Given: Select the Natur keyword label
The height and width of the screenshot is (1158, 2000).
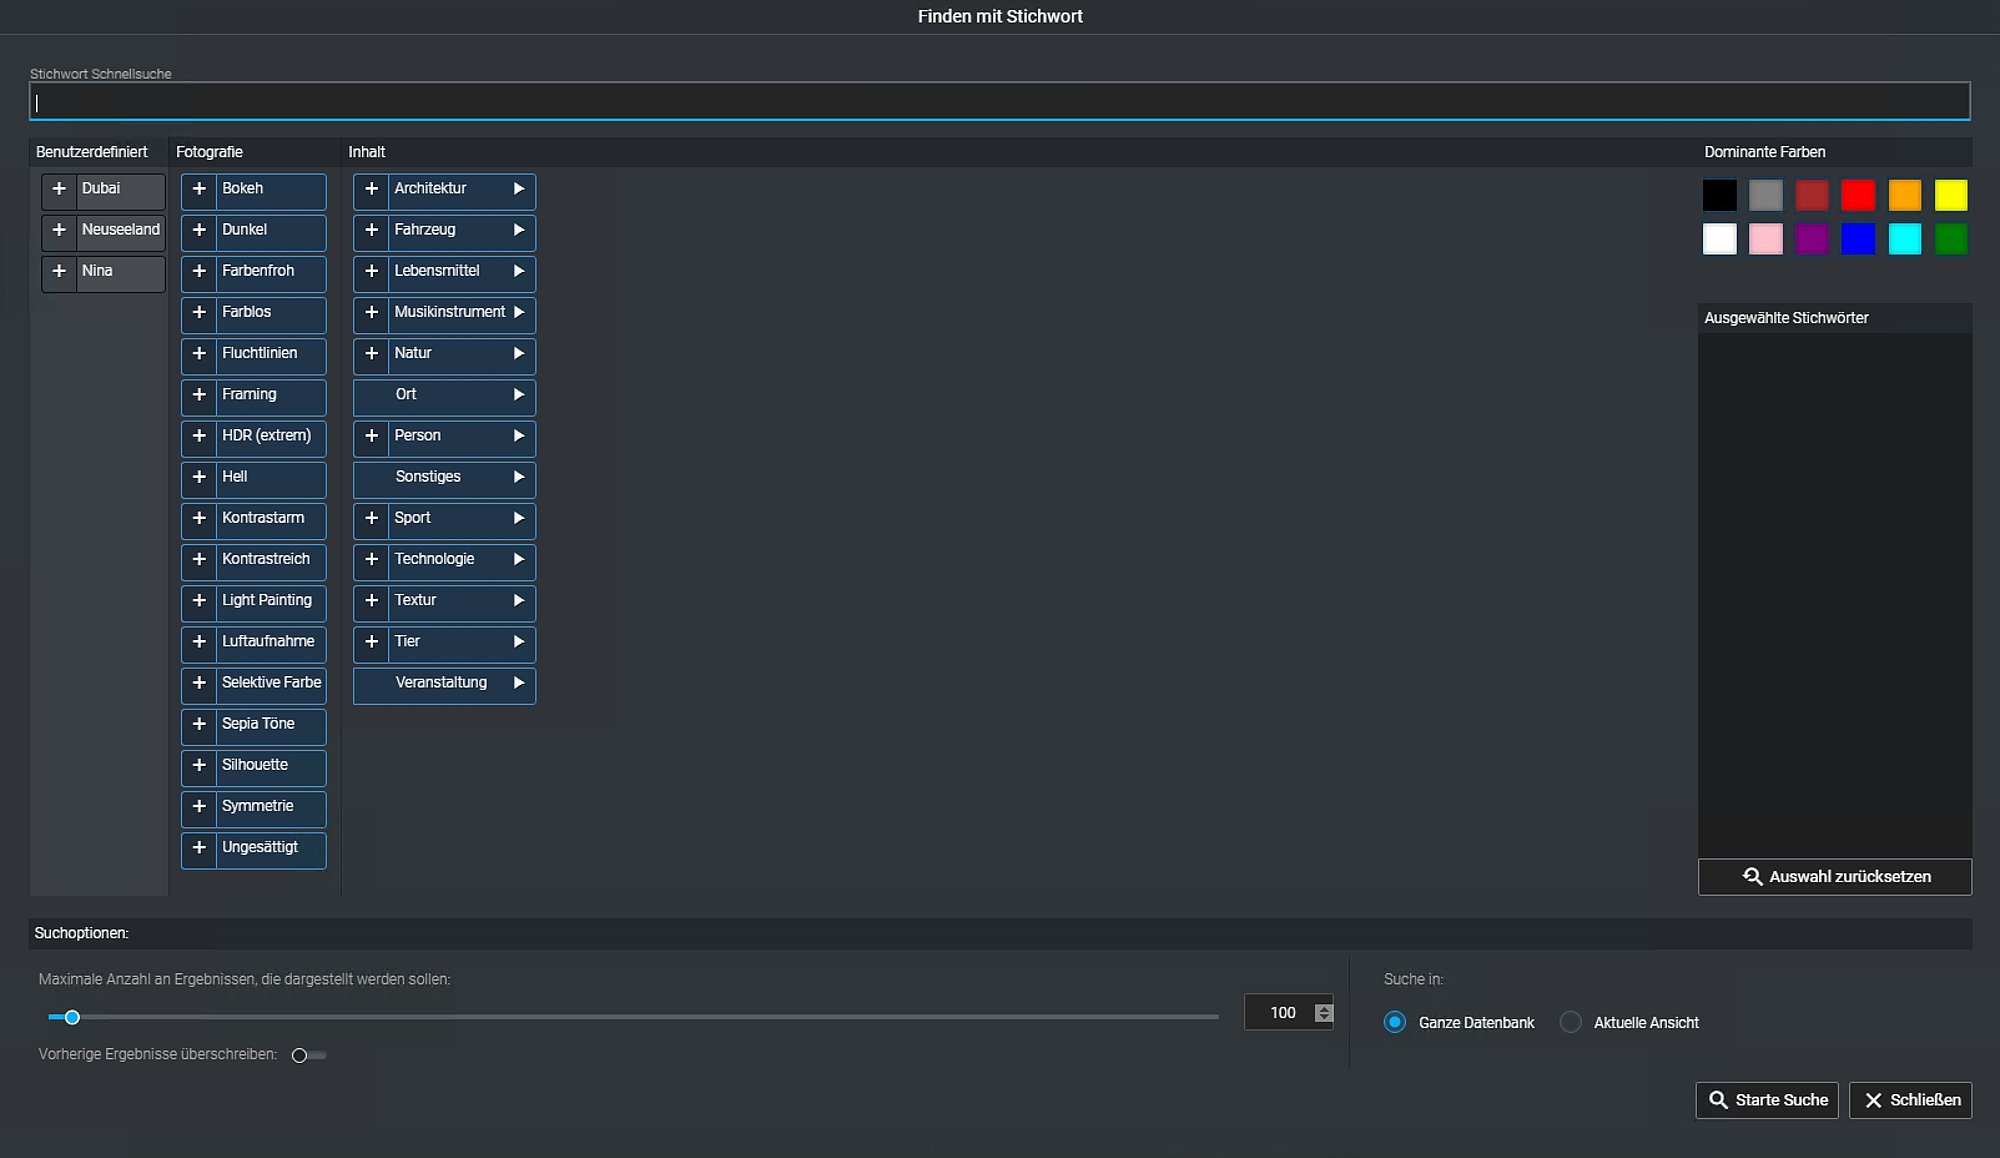Looking at the screenshot, I should tap(413, 353).
